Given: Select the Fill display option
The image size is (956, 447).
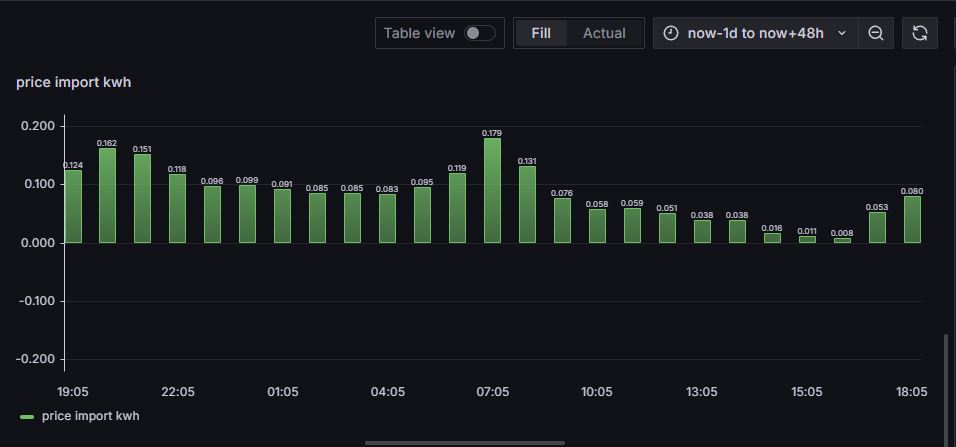Looking at the screenshot, I should pyautogui.click(x=541, y=33).
